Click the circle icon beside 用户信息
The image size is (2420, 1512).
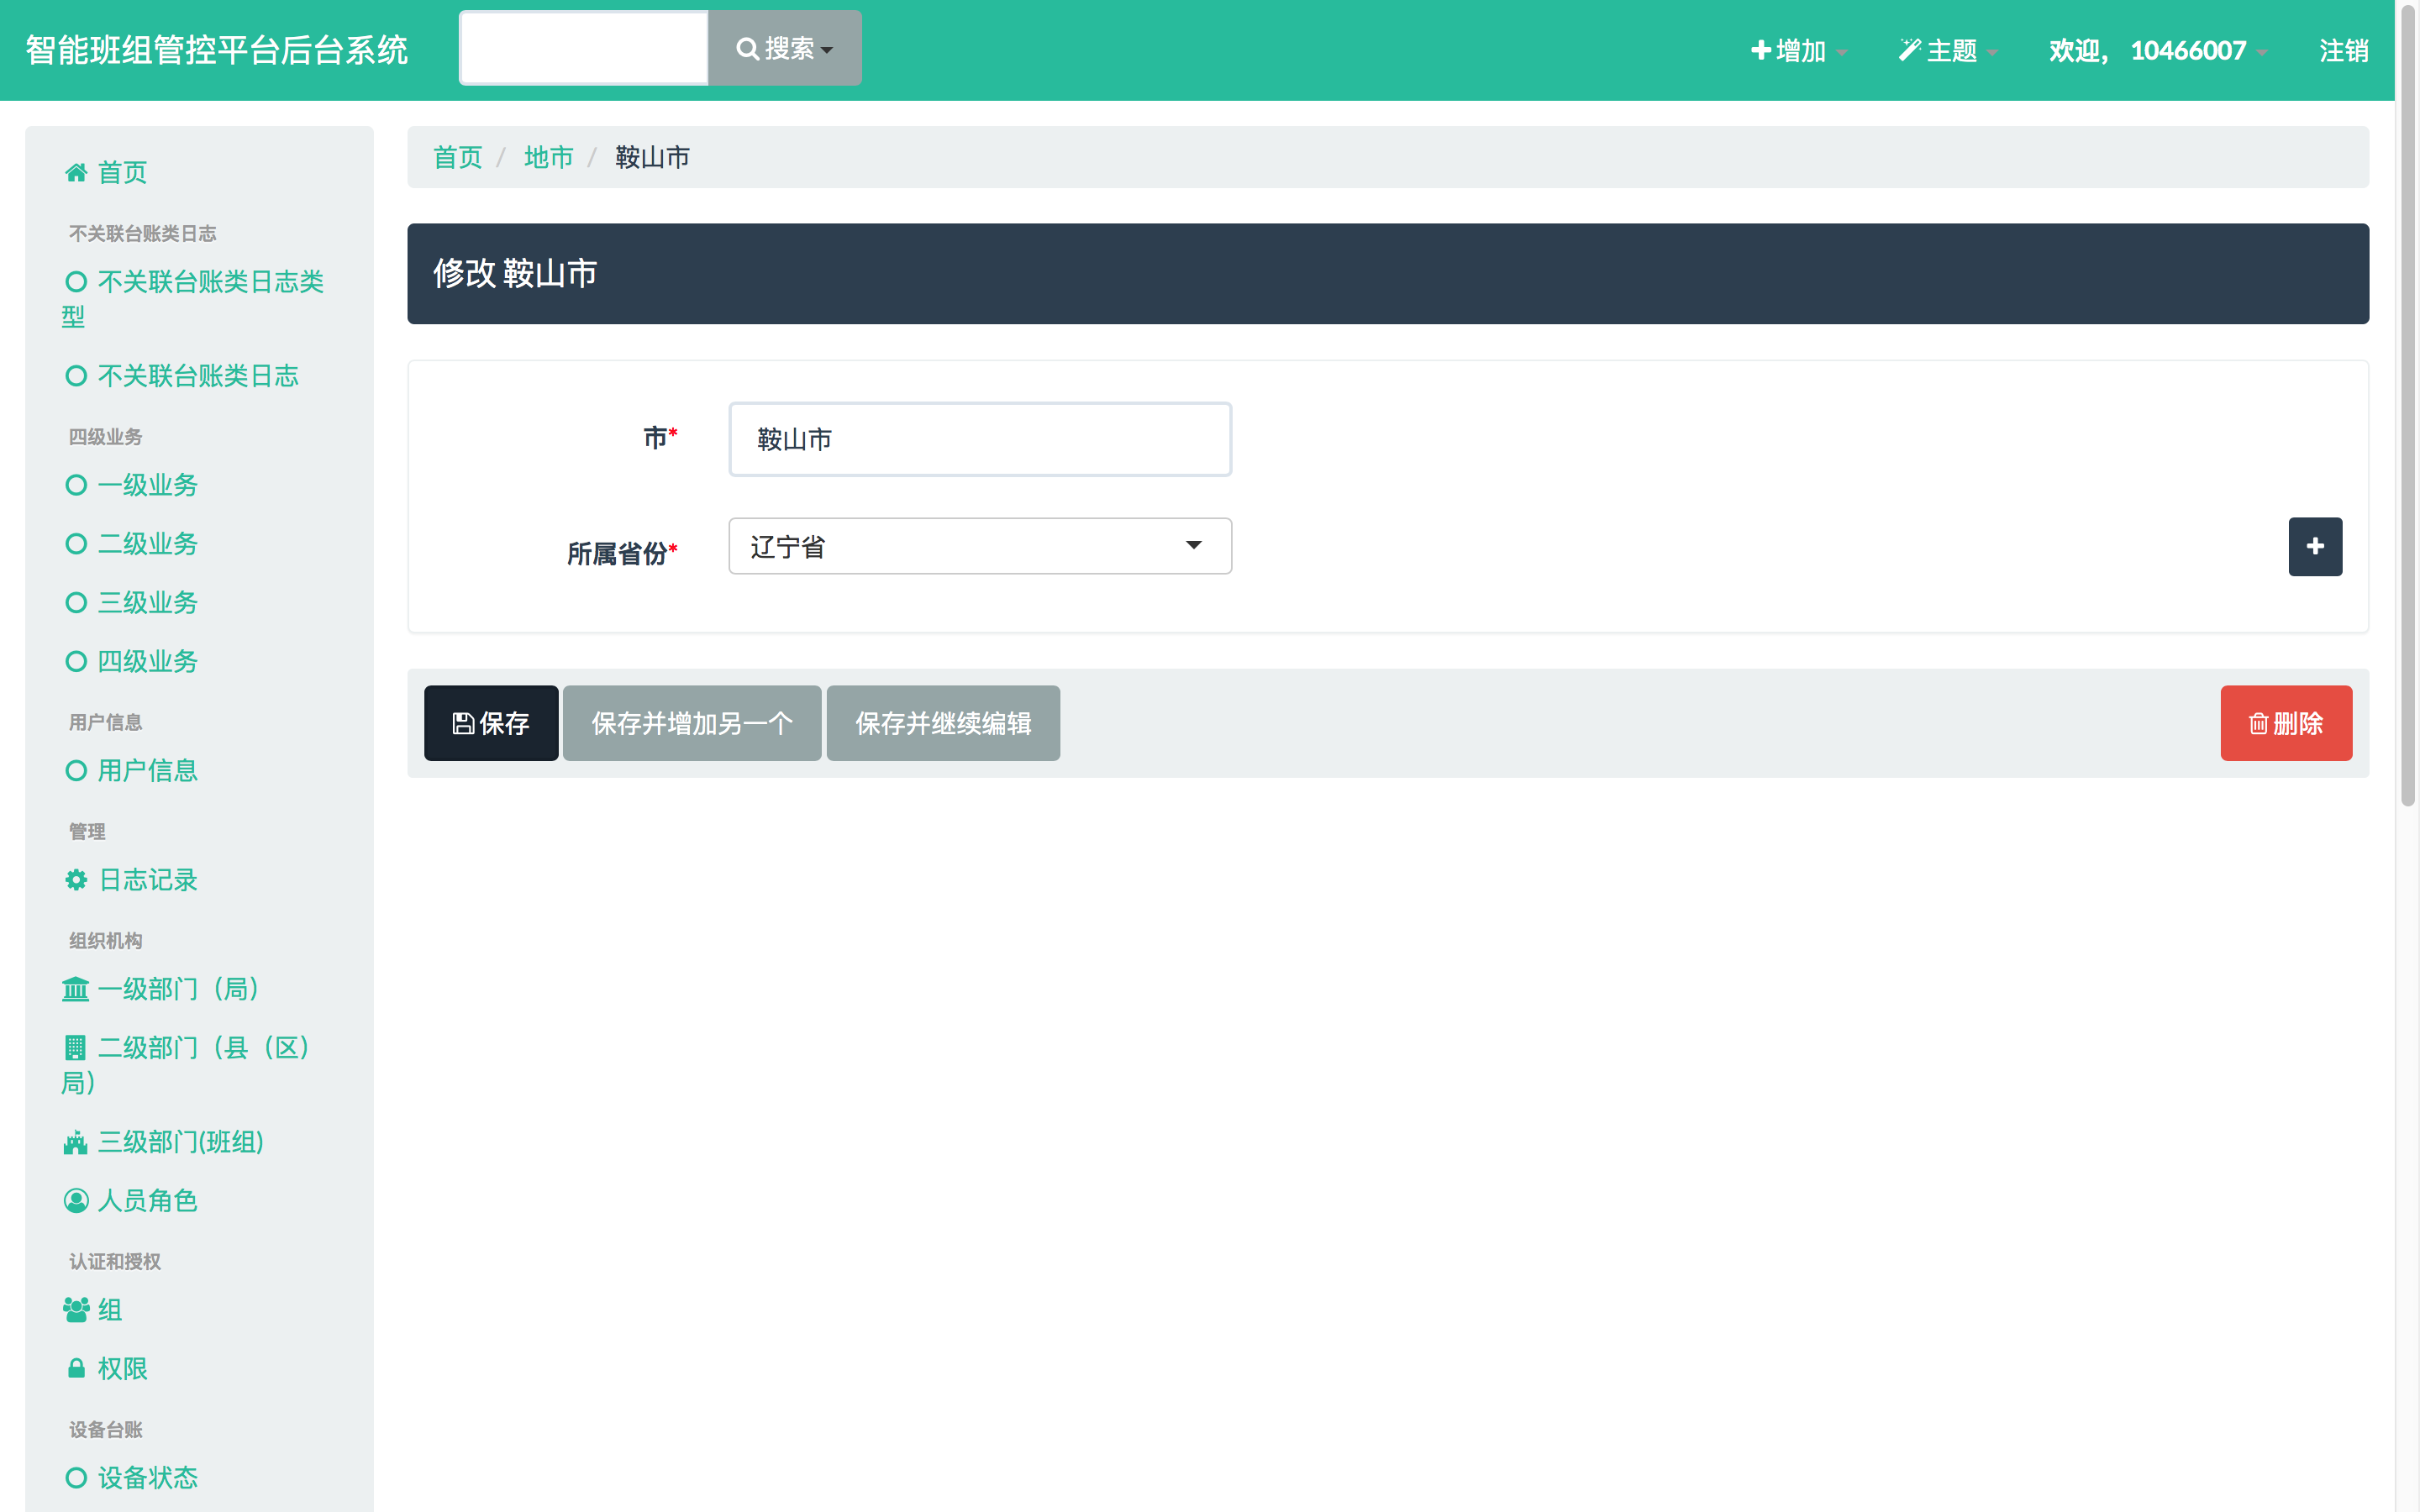(76, 771)
